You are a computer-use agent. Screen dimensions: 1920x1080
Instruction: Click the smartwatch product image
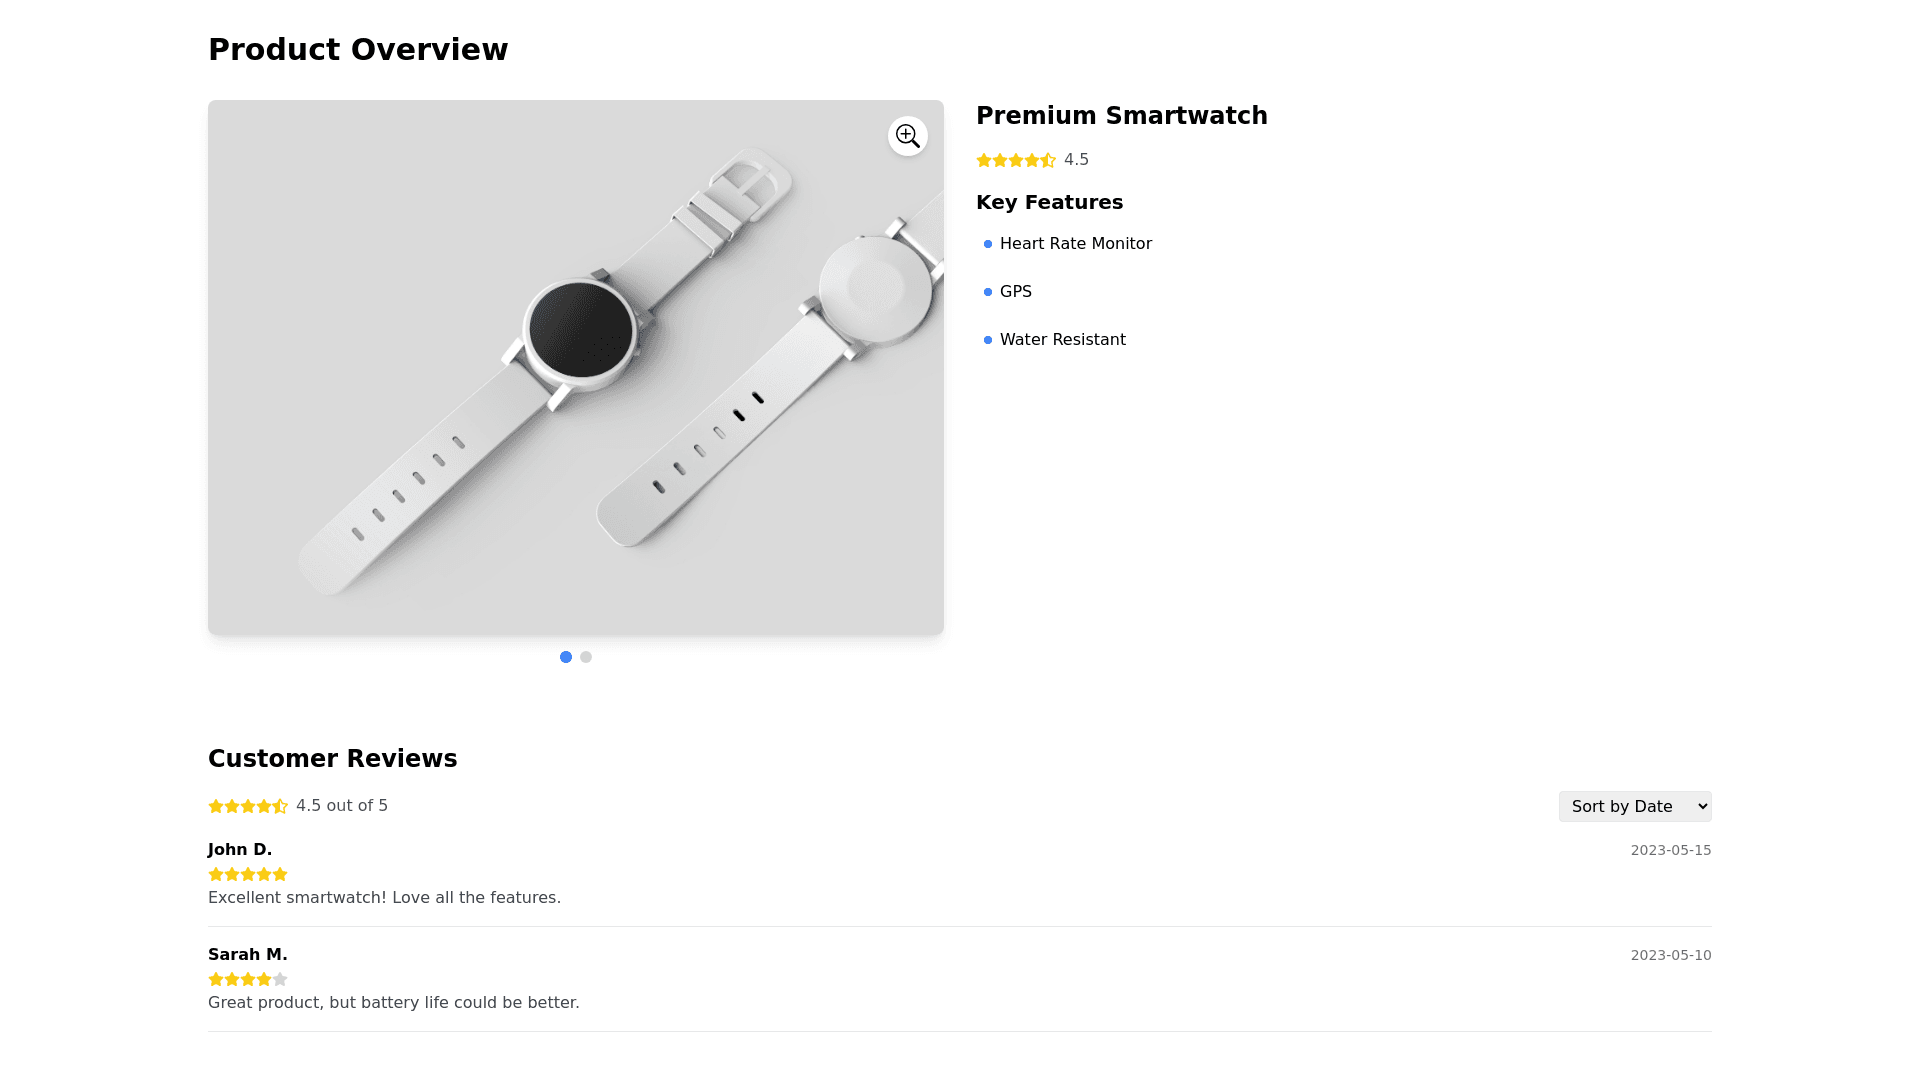point(575,367)
